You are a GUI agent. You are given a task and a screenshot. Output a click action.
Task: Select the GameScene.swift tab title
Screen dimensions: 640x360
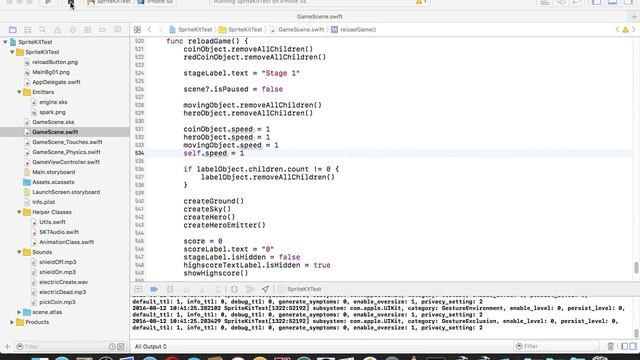click(320, 17)
